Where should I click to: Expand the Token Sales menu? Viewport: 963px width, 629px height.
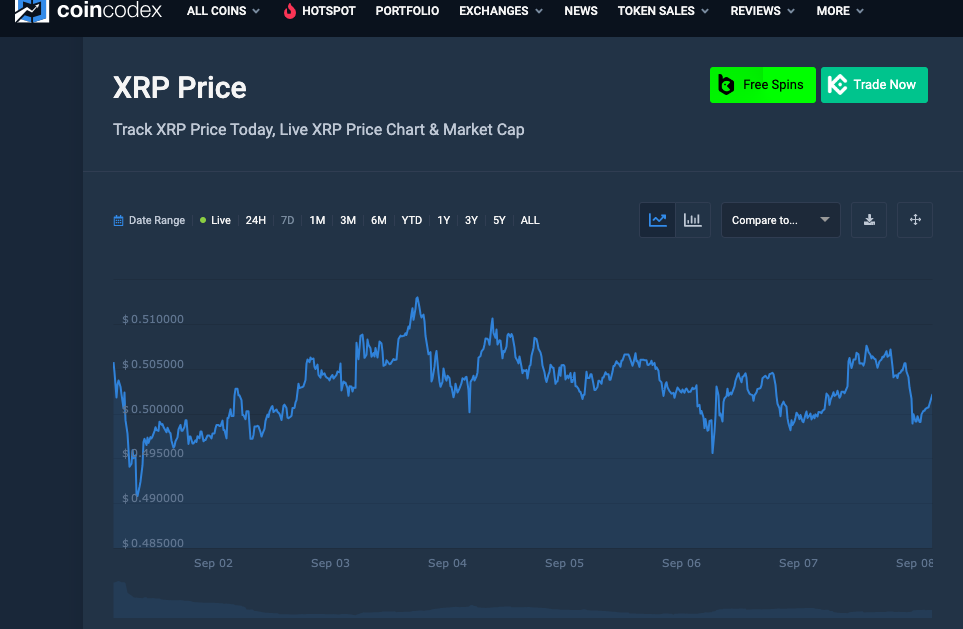point(663,11)
